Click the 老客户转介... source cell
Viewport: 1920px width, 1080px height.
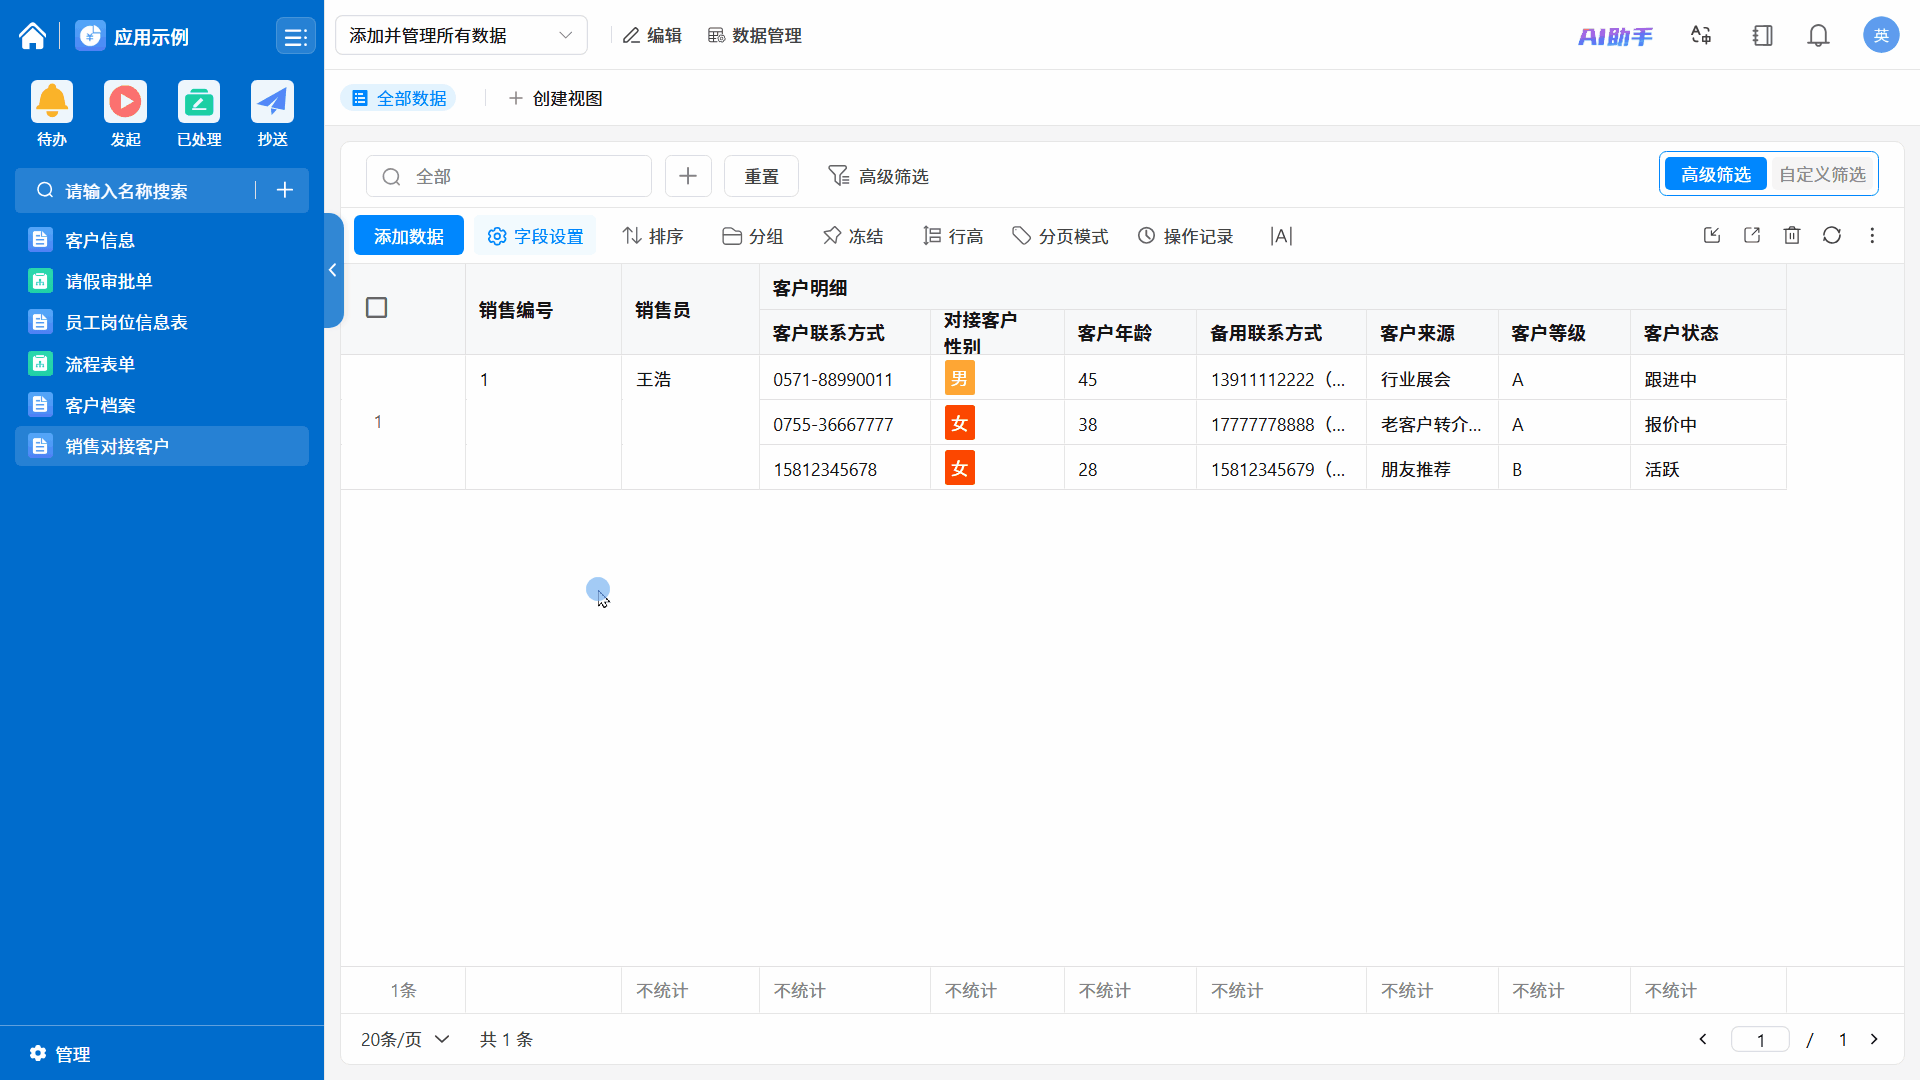click(1432, 424)
